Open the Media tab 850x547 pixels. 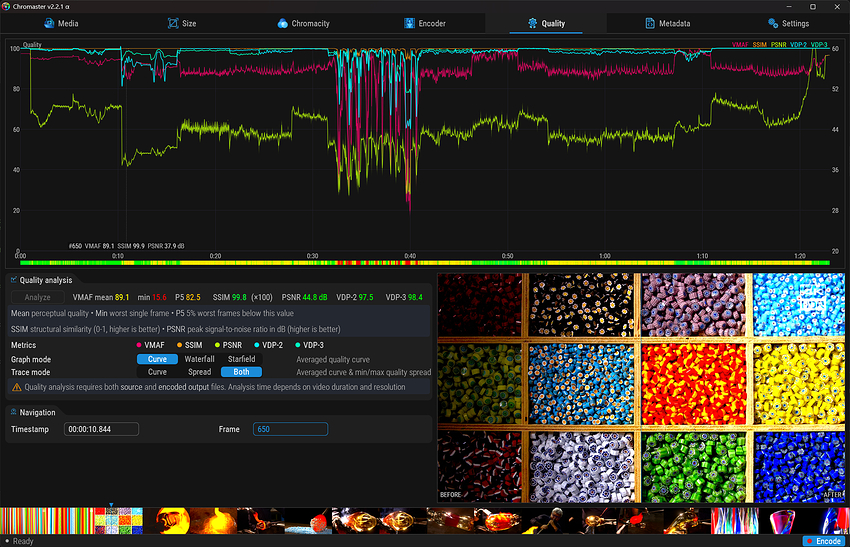[x=61, y=23]
